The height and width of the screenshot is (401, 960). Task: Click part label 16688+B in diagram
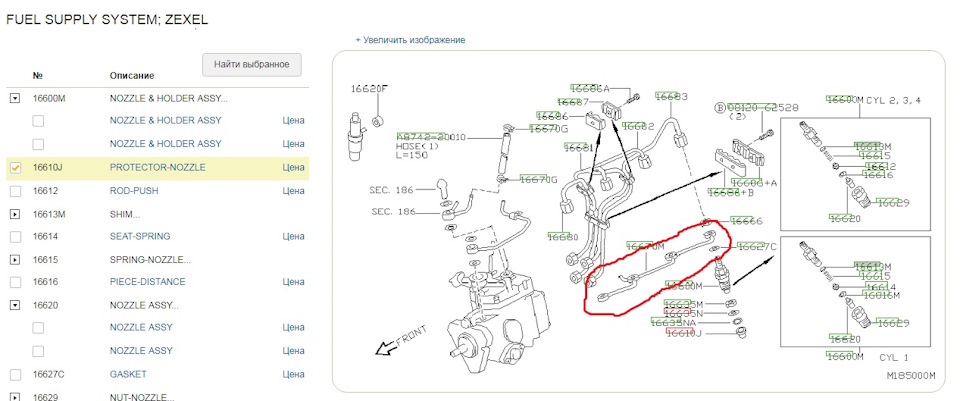(730, 192)
